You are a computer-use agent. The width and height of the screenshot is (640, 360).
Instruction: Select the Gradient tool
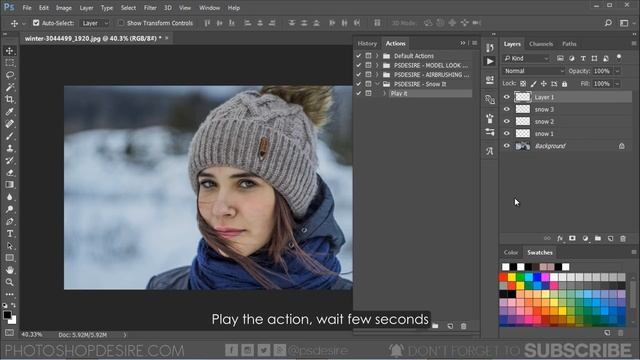pyautogui.click(x=9, y=184)
